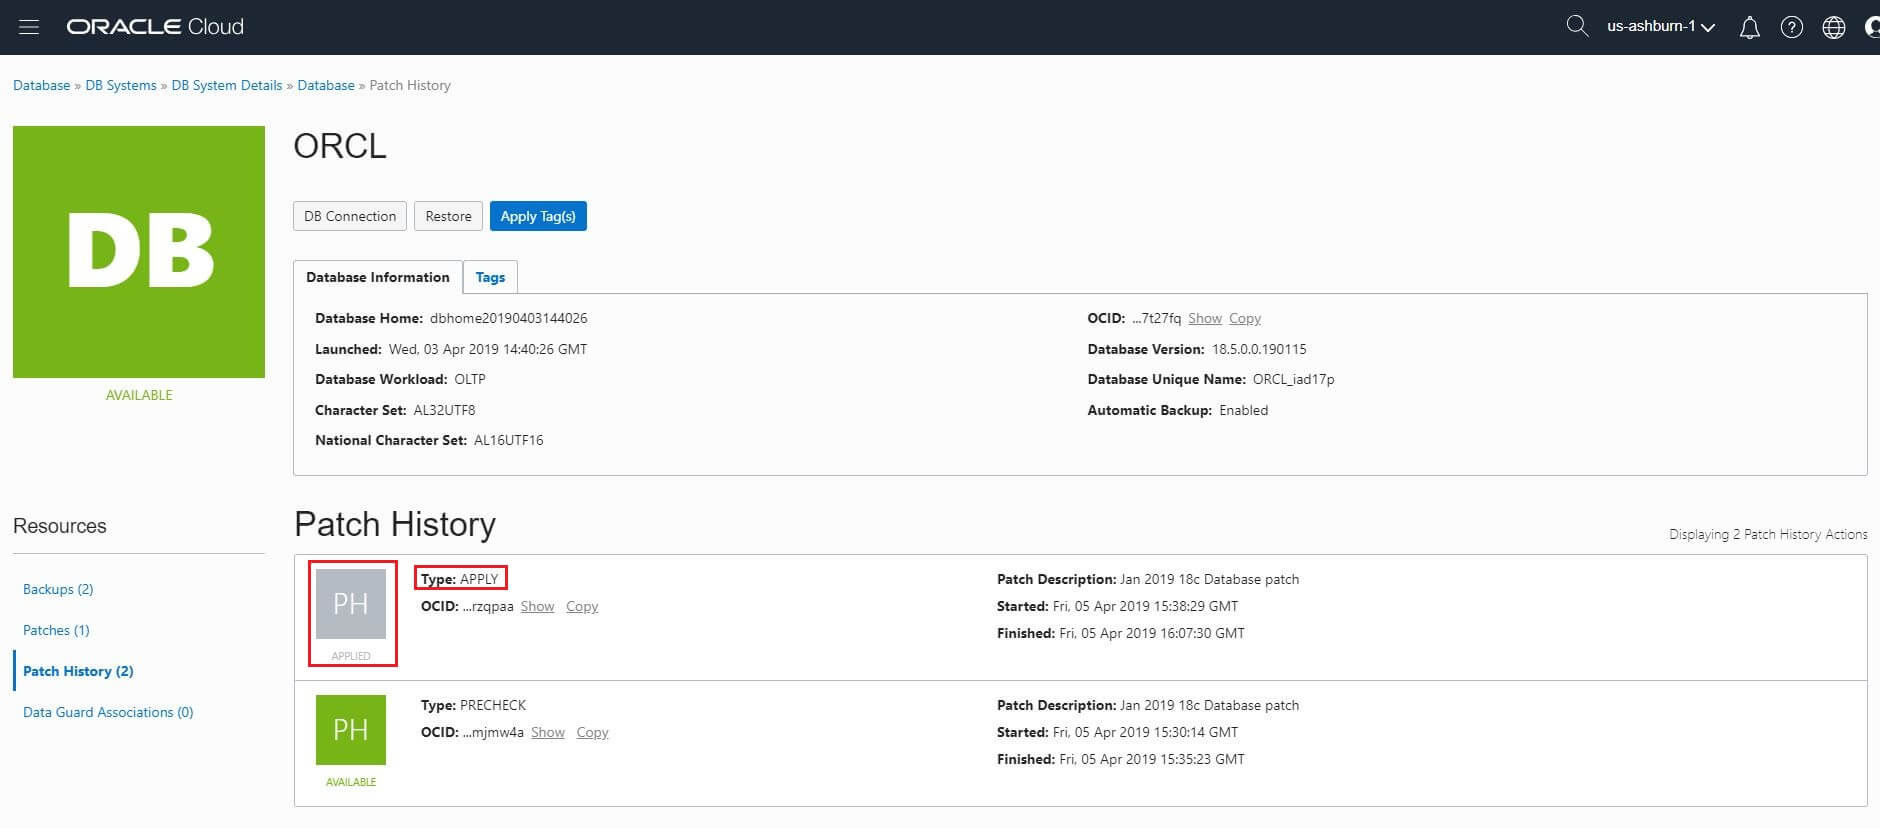Open Data Guard Associations (0)

click(x=108, y=712)
